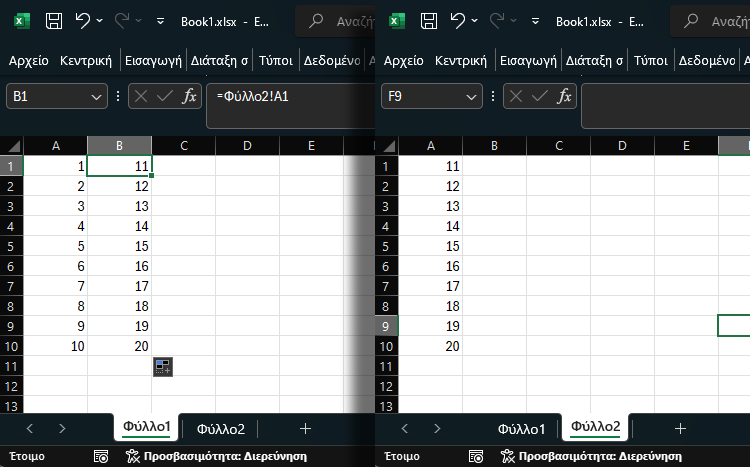Select column D header in right window
The width and height of the screenshot is (750, 467).
[x=622, y=146]
